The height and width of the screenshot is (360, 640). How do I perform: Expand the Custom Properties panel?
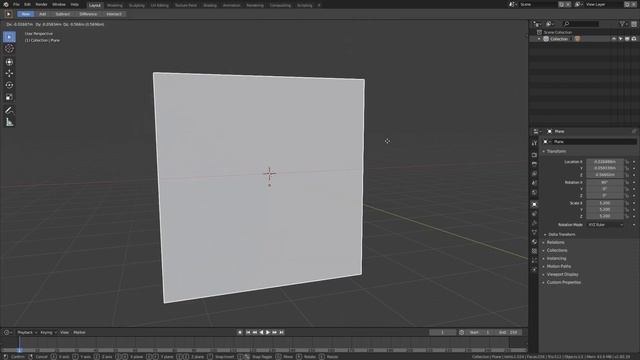pyautogui.click(x=564, y=282)
